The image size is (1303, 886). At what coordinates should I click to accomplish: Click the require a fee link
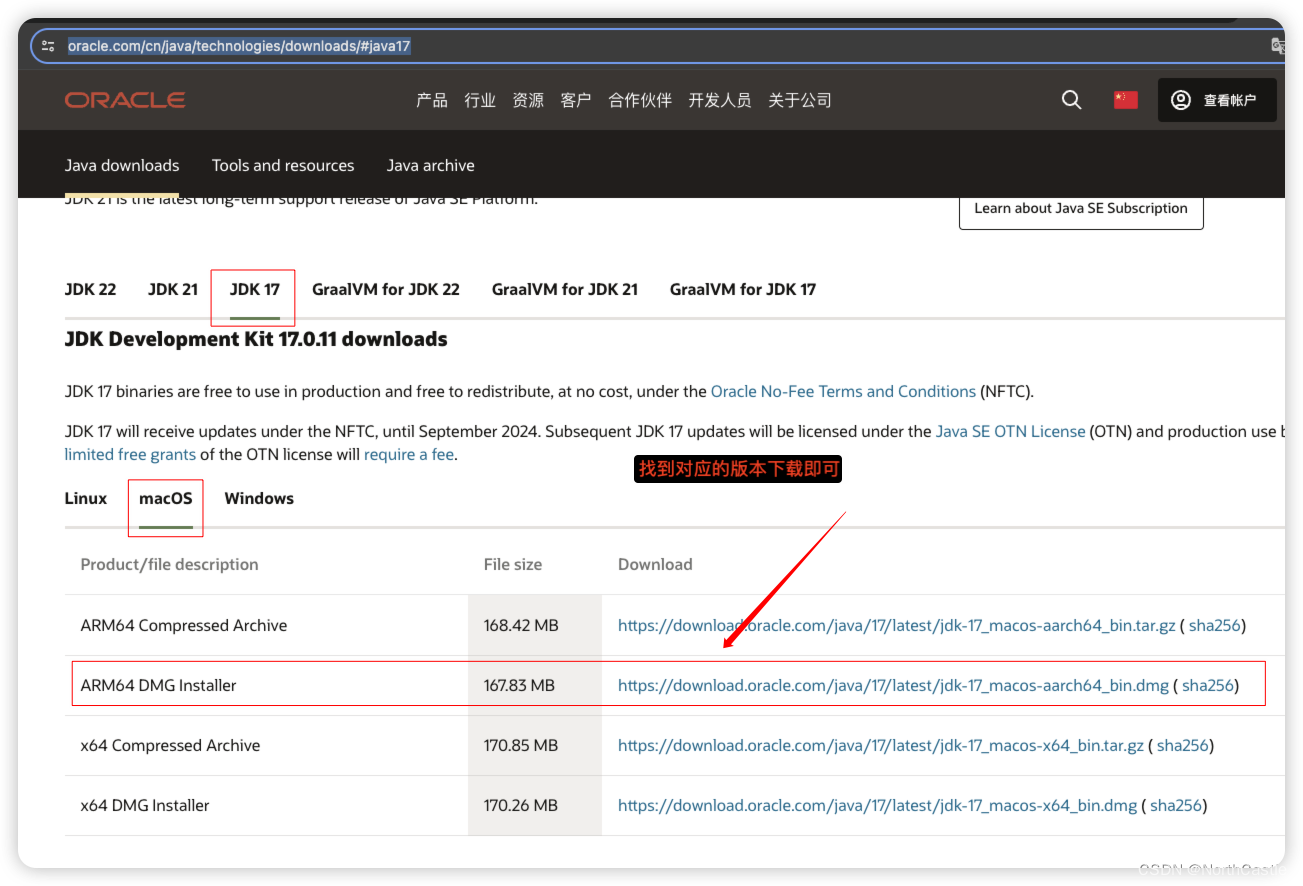409,454
